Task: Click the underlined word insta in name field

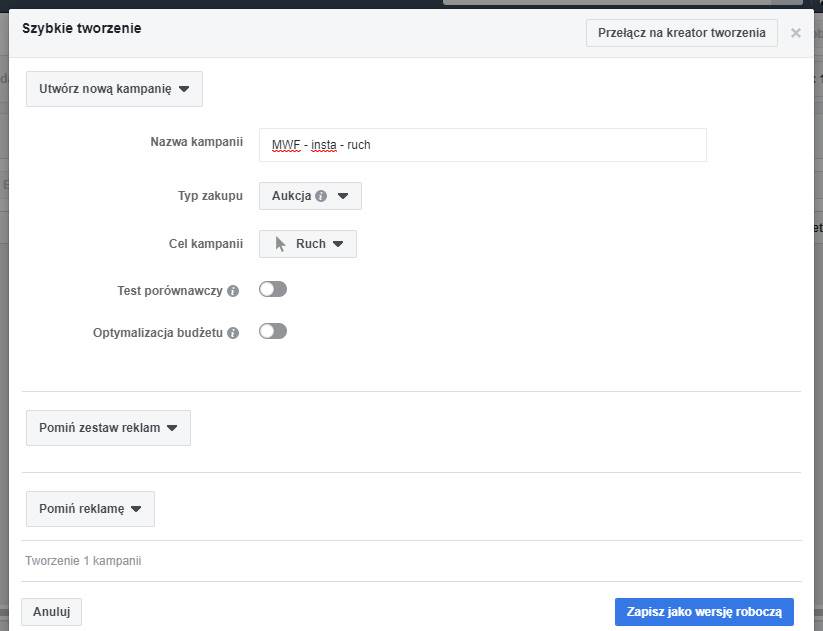Action: 323,145
